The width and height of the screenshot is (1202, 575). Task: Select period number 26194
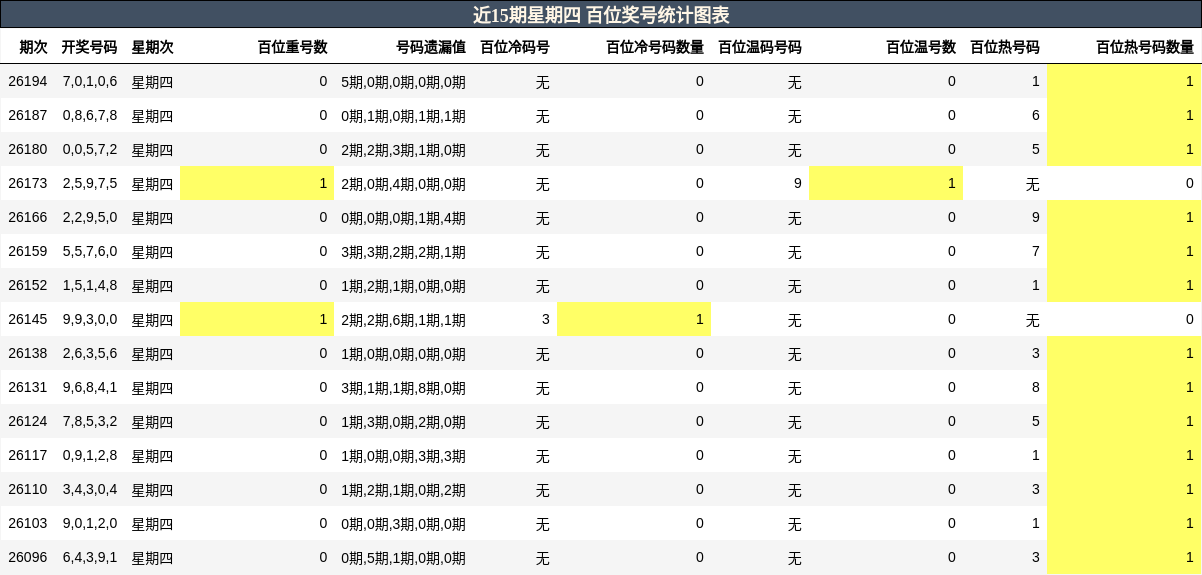coord(28,81)
